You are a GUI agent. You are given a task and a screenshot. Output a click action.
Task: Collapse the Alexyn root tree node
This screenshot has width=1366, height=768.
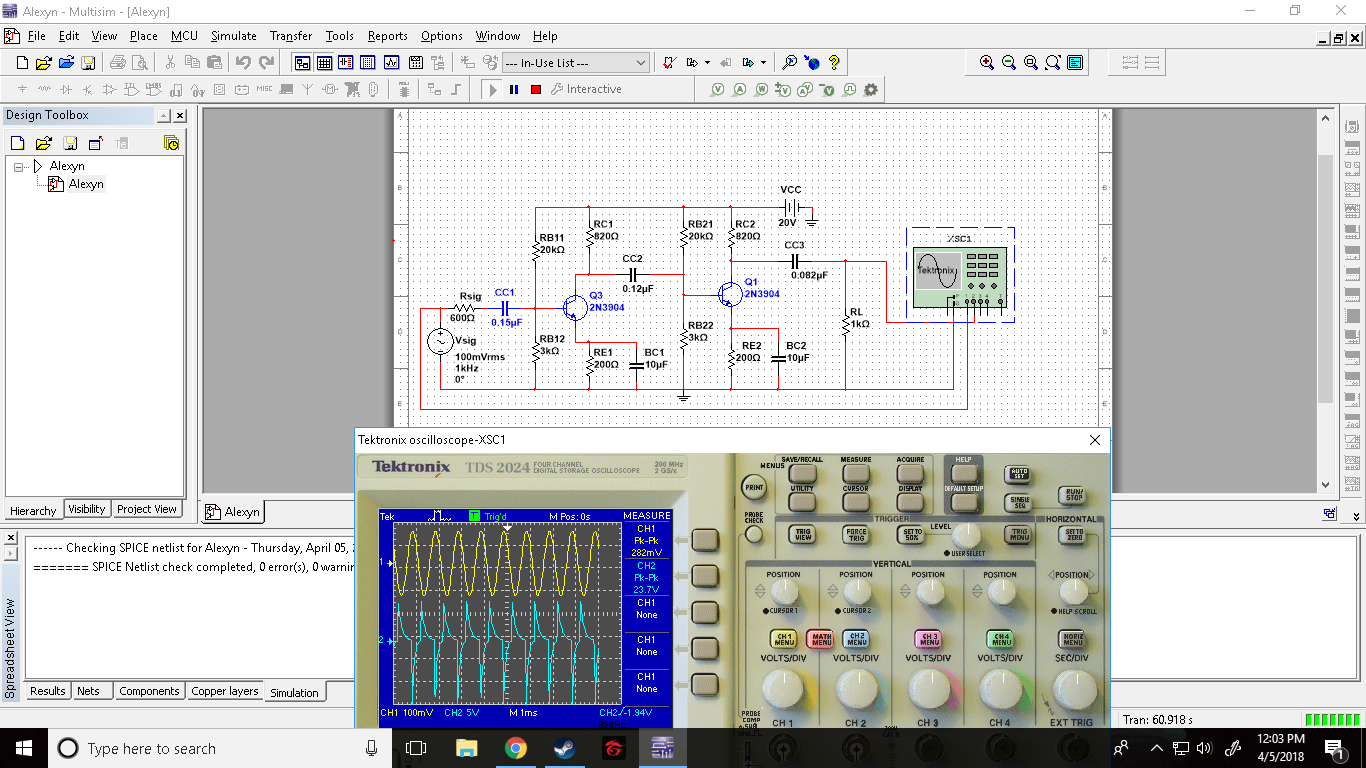19,166
